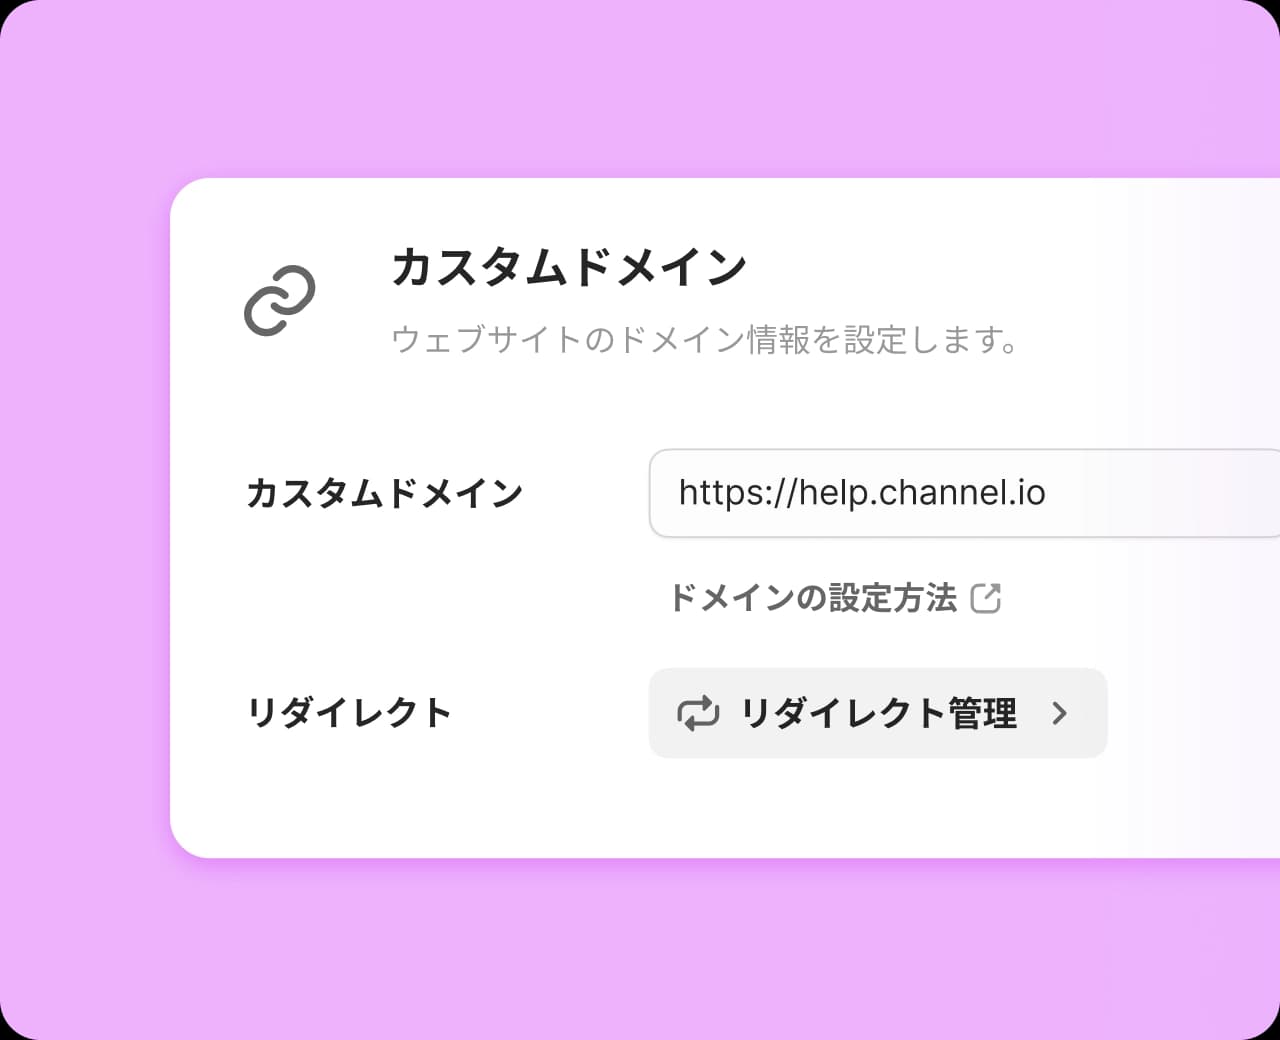The image size is (1280, 1040).
Task: Focus the カスタムドメイン URL input field
Action: tap(965, 493)
